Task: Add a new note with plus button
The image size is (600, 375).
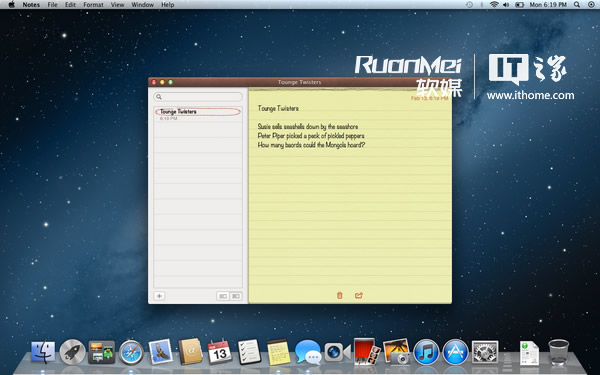Action: point(159,296)
